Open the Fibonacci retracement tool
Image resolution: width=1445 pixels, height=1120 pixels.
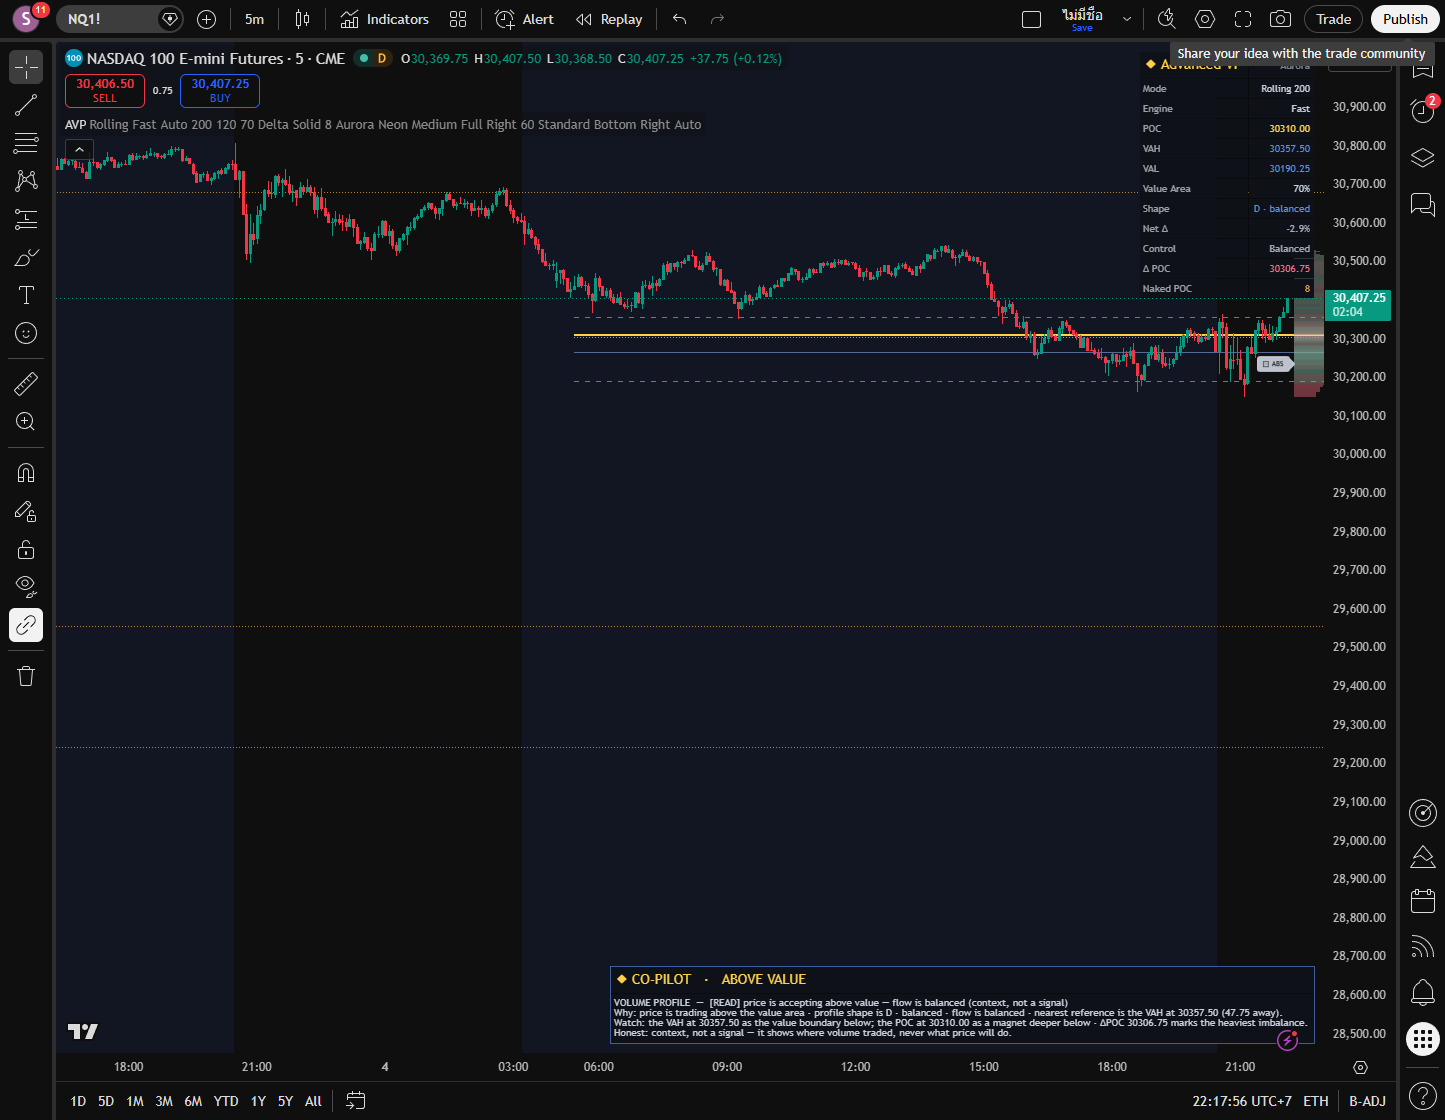tap(26, 143)
